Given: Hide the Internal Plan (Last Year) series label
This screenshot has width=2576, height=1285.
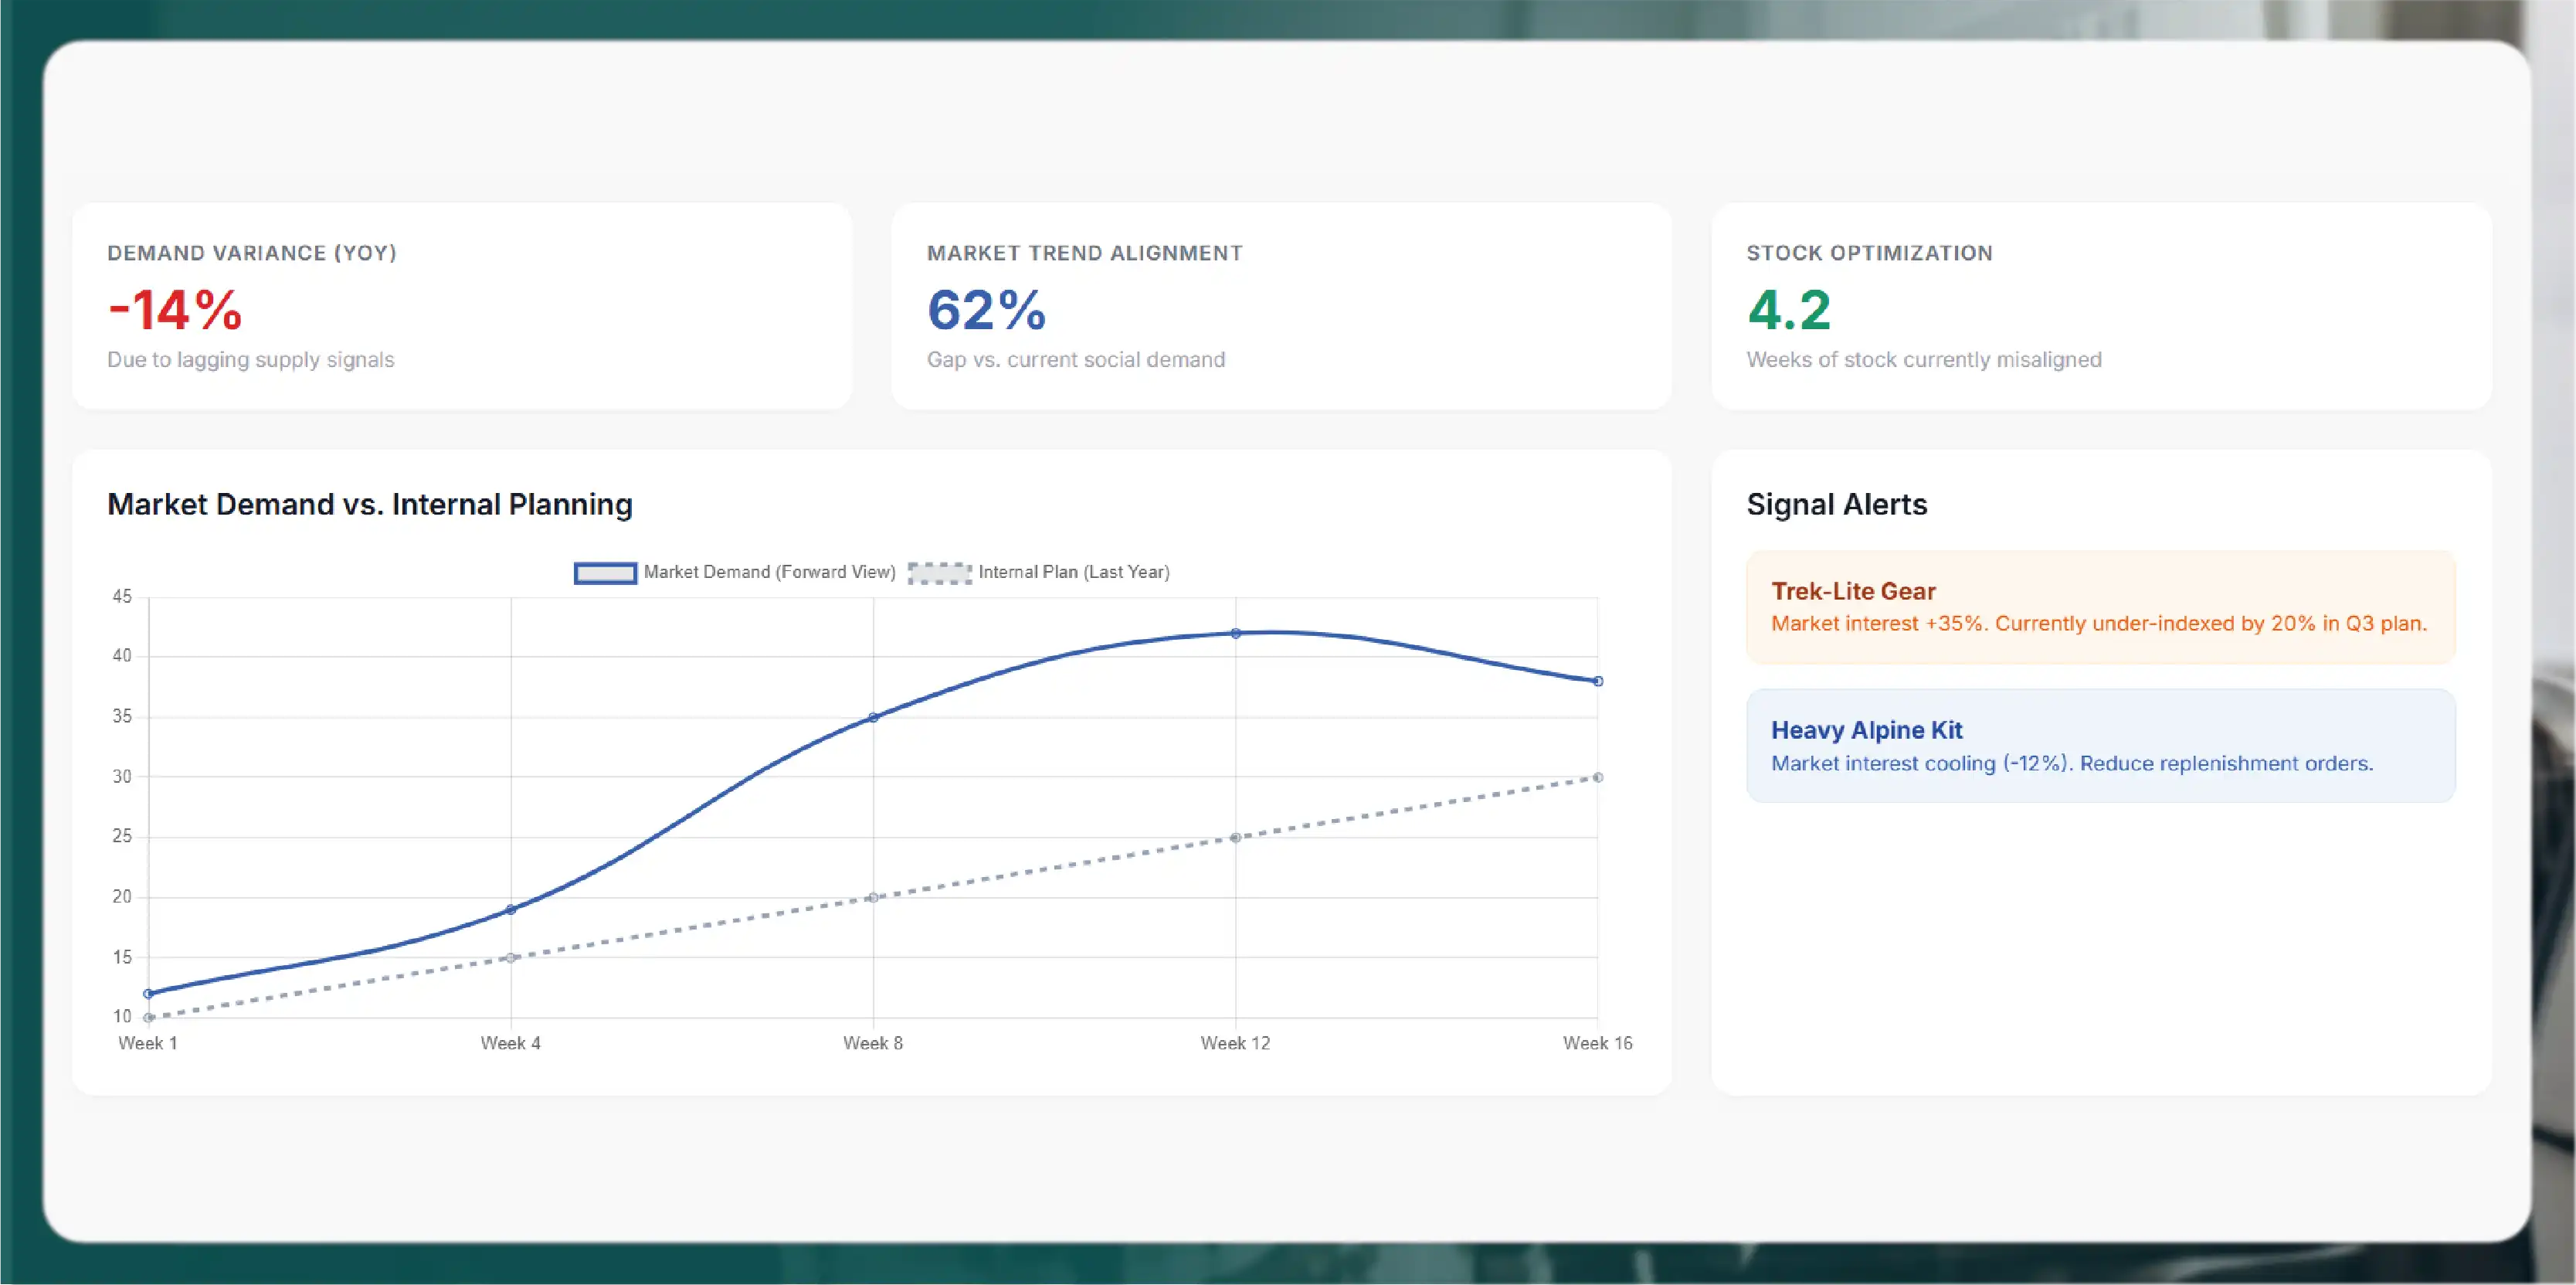Looking at the screenshot, I should [1074, 572].
